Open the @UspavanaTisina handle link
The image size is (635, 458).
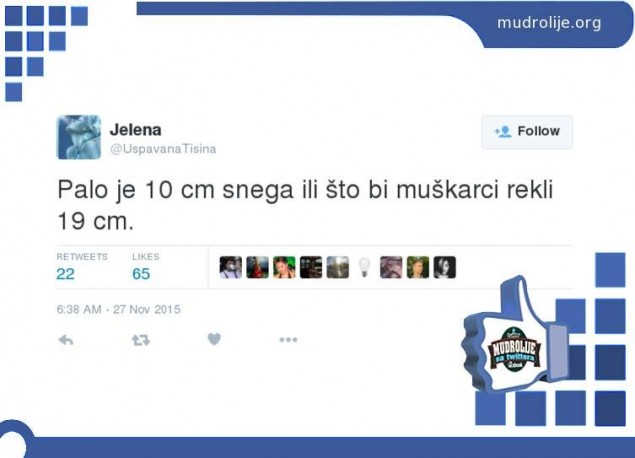(163, 149)
